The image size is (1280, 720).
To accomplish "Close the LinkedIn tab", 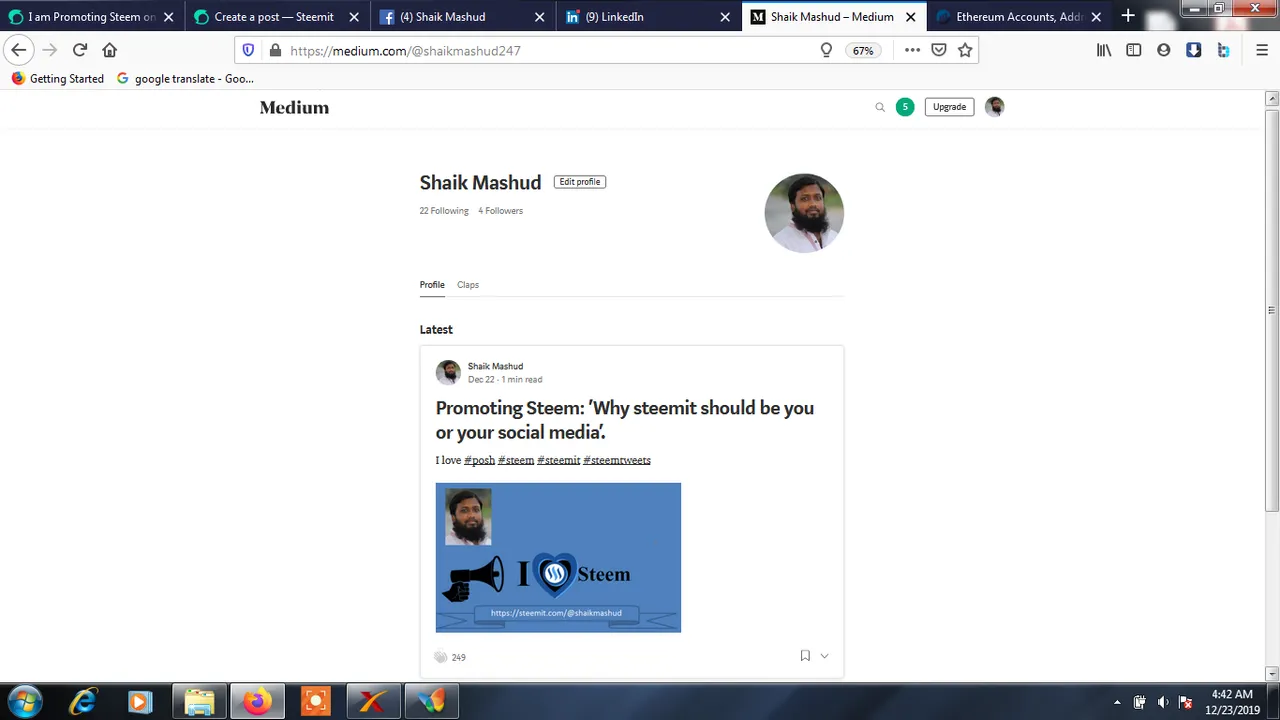I will [x=725, y=17].
